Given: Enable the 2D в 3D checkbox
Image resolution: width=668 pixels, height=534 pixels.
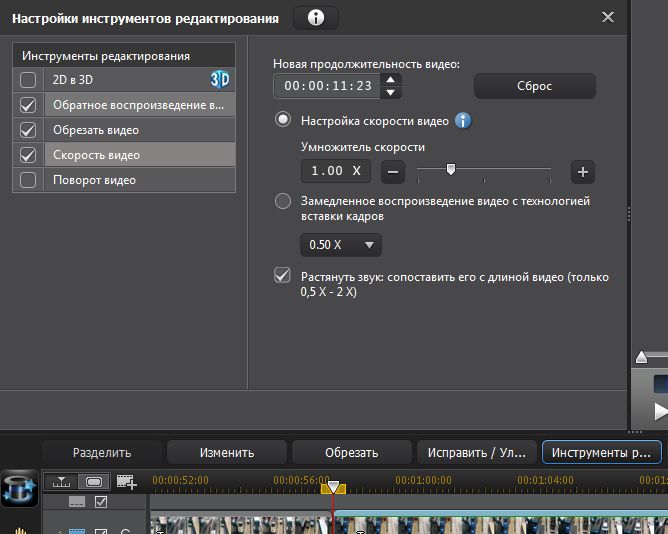Looking at the screenshot, I should [28, 80].
